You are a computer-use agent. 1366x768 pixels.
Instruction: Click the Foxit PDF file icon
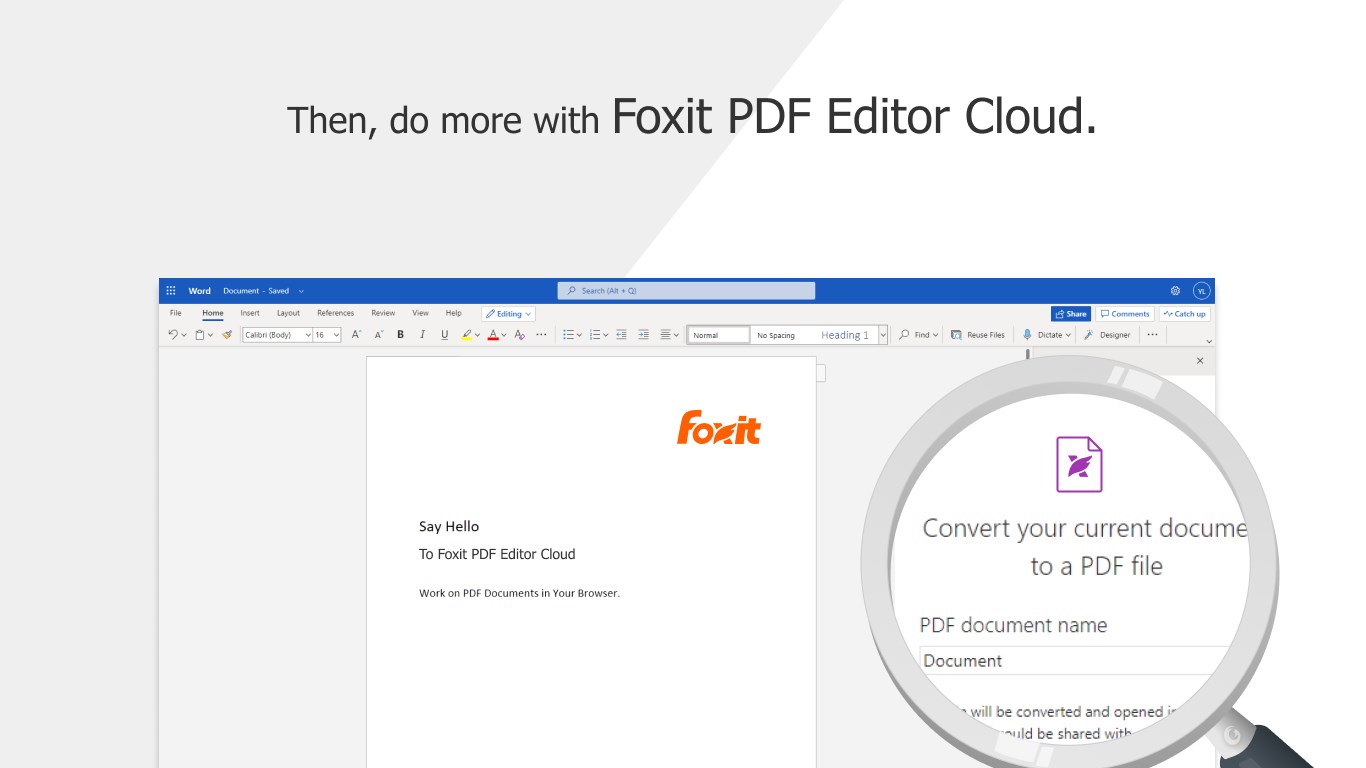pos(1079,465)
